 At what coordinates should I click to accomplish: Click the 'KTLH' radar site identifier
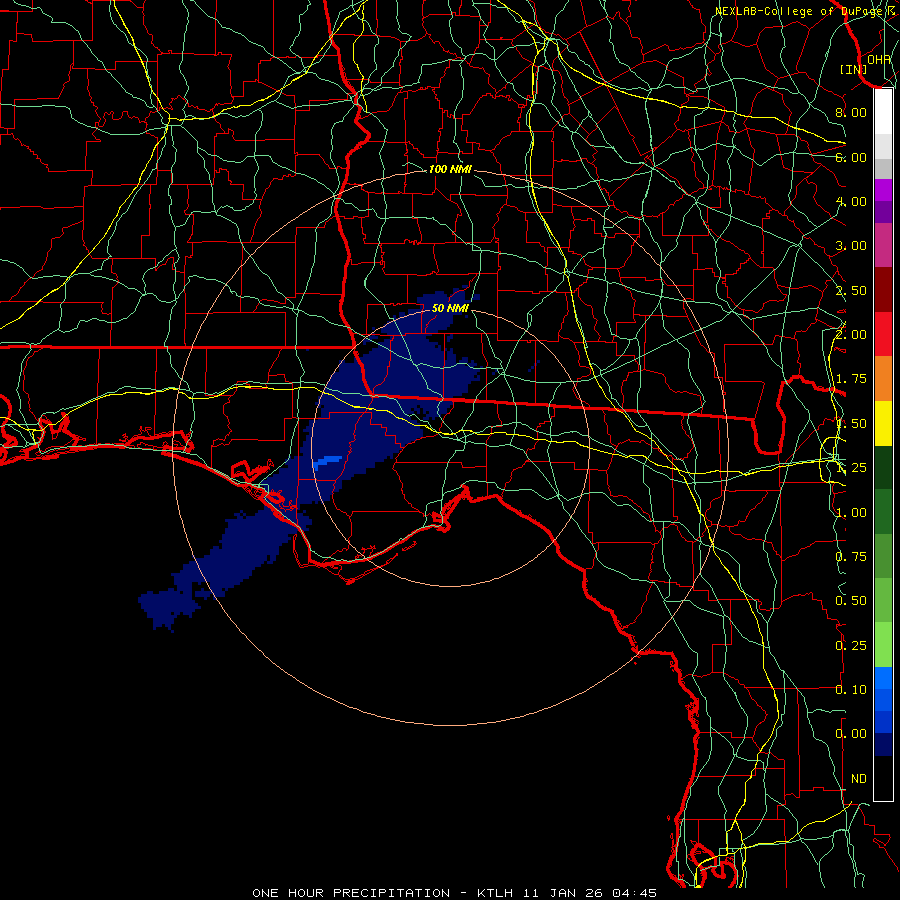(497, 893)
